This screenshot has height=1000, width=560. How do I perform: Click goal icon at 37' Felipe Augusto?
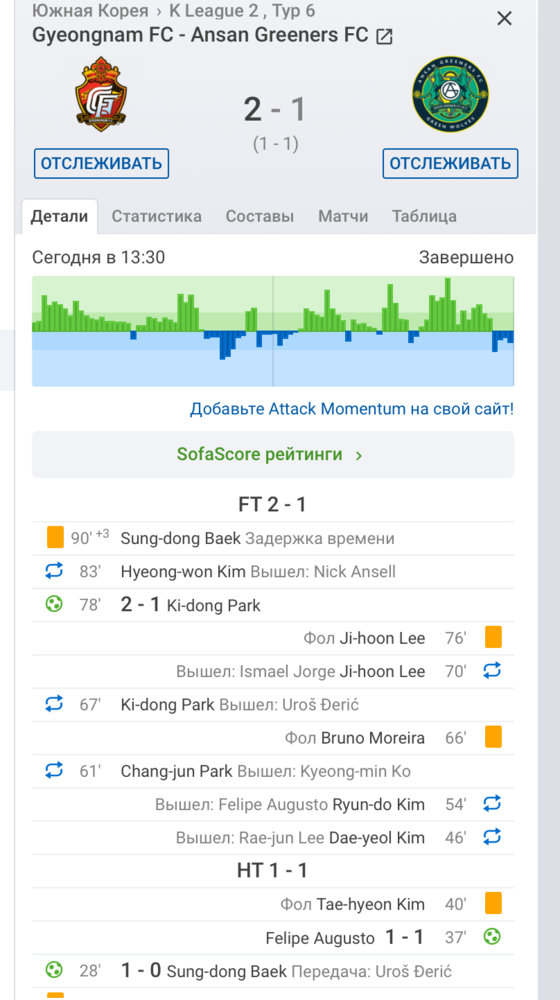pyautogui.click(x=492, y=937)
